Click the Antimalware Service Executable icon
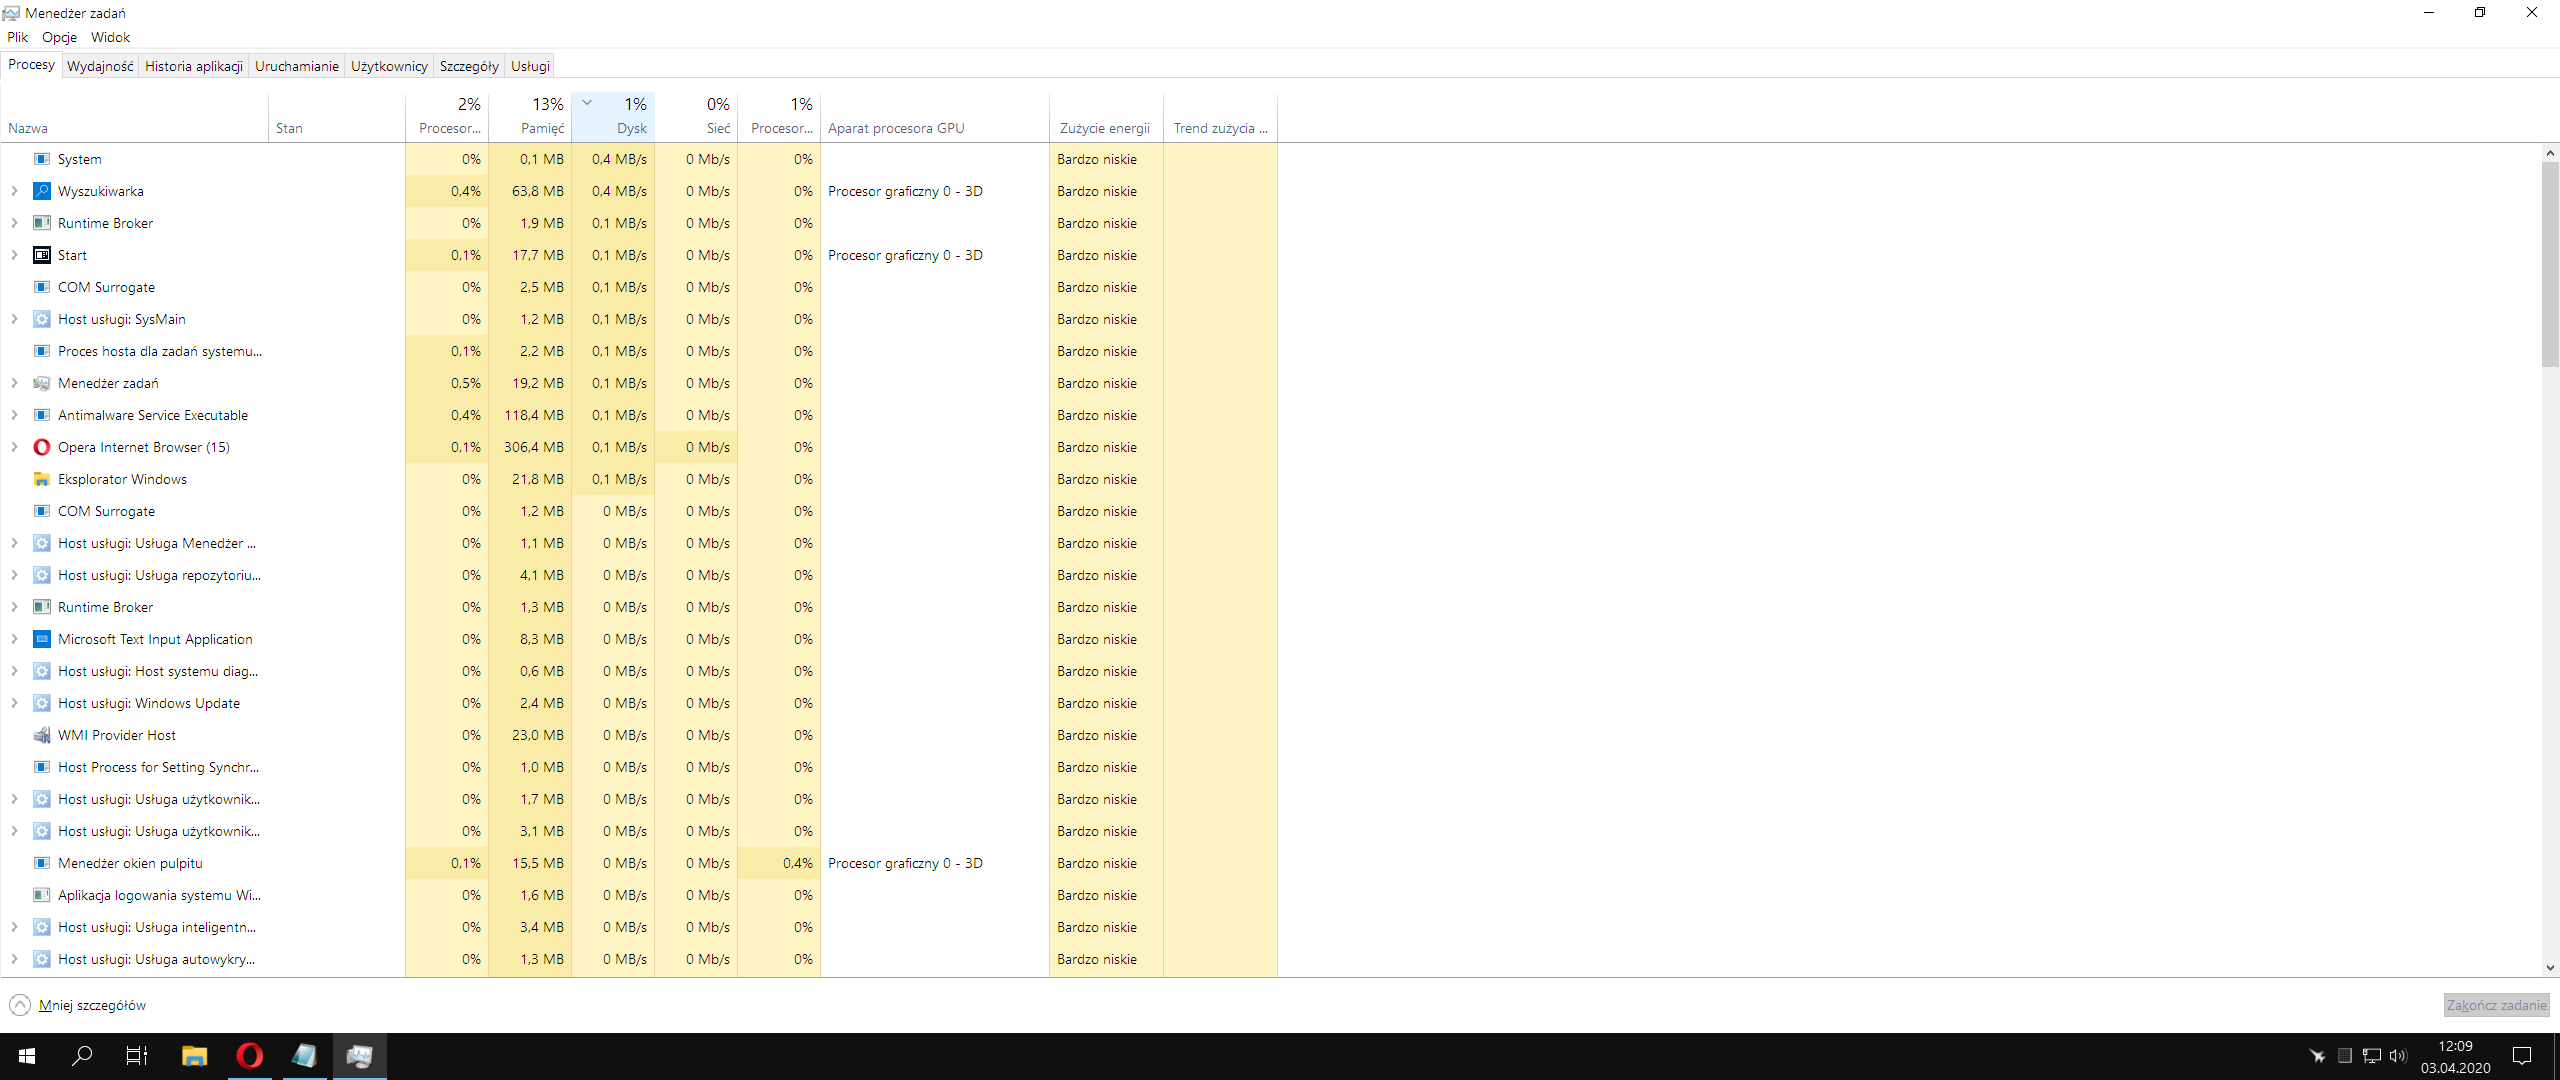Screen dimensions: 2560x1080 42,415
